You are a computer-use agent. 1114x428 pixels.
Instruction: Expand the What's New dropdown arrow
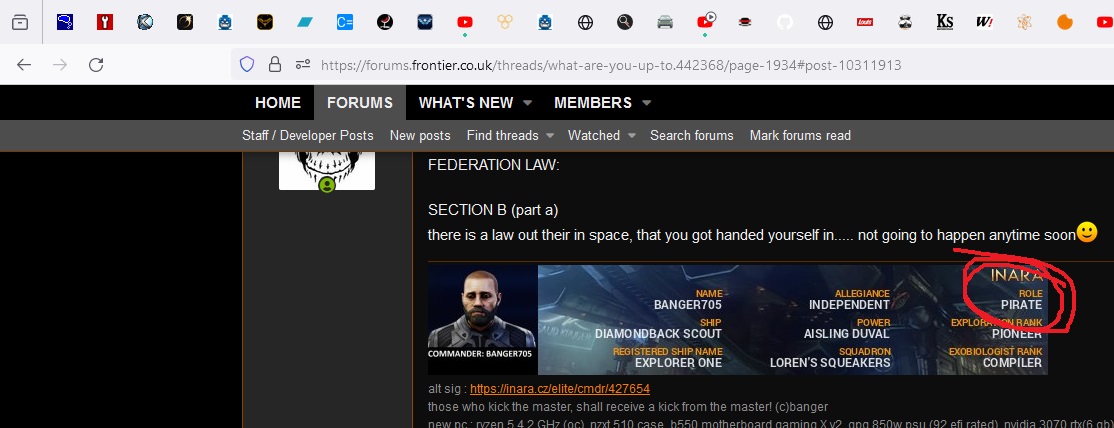coord(527,103)
